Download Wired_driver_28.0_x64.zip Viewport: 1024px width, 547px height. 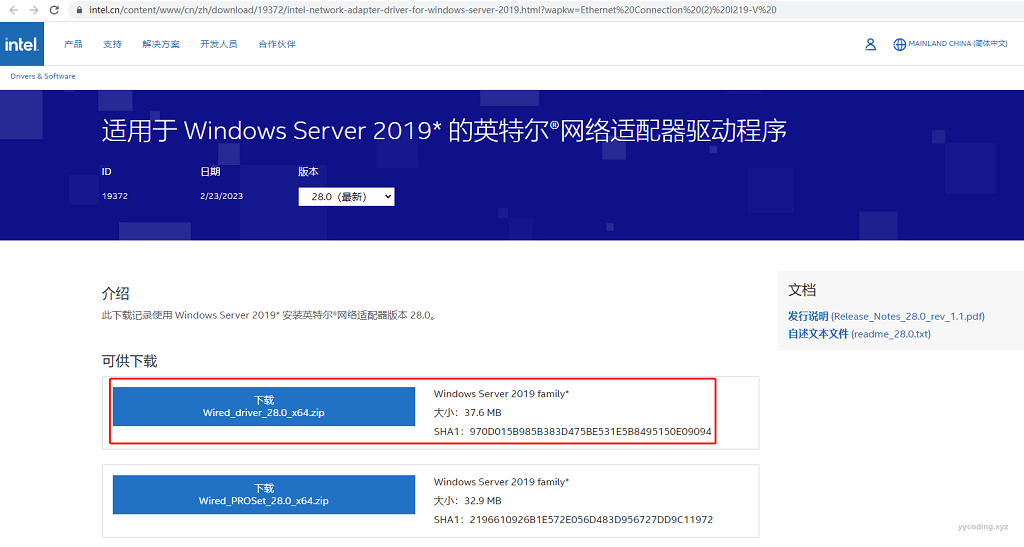(264, 406)
